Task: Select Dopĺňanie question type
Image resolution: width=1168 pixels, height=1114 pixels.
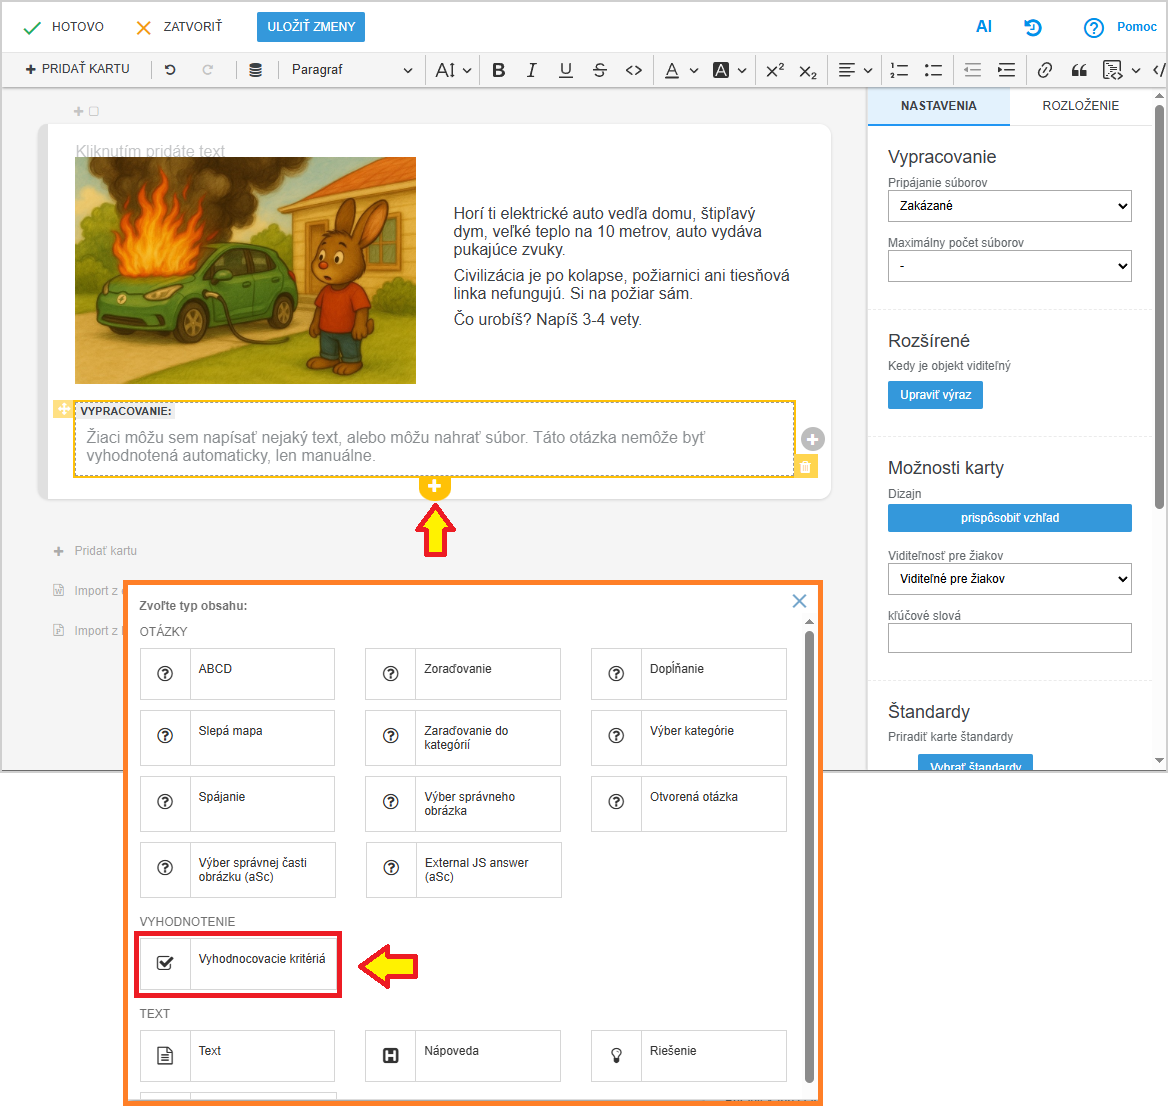Action: (x=688, y=674)
